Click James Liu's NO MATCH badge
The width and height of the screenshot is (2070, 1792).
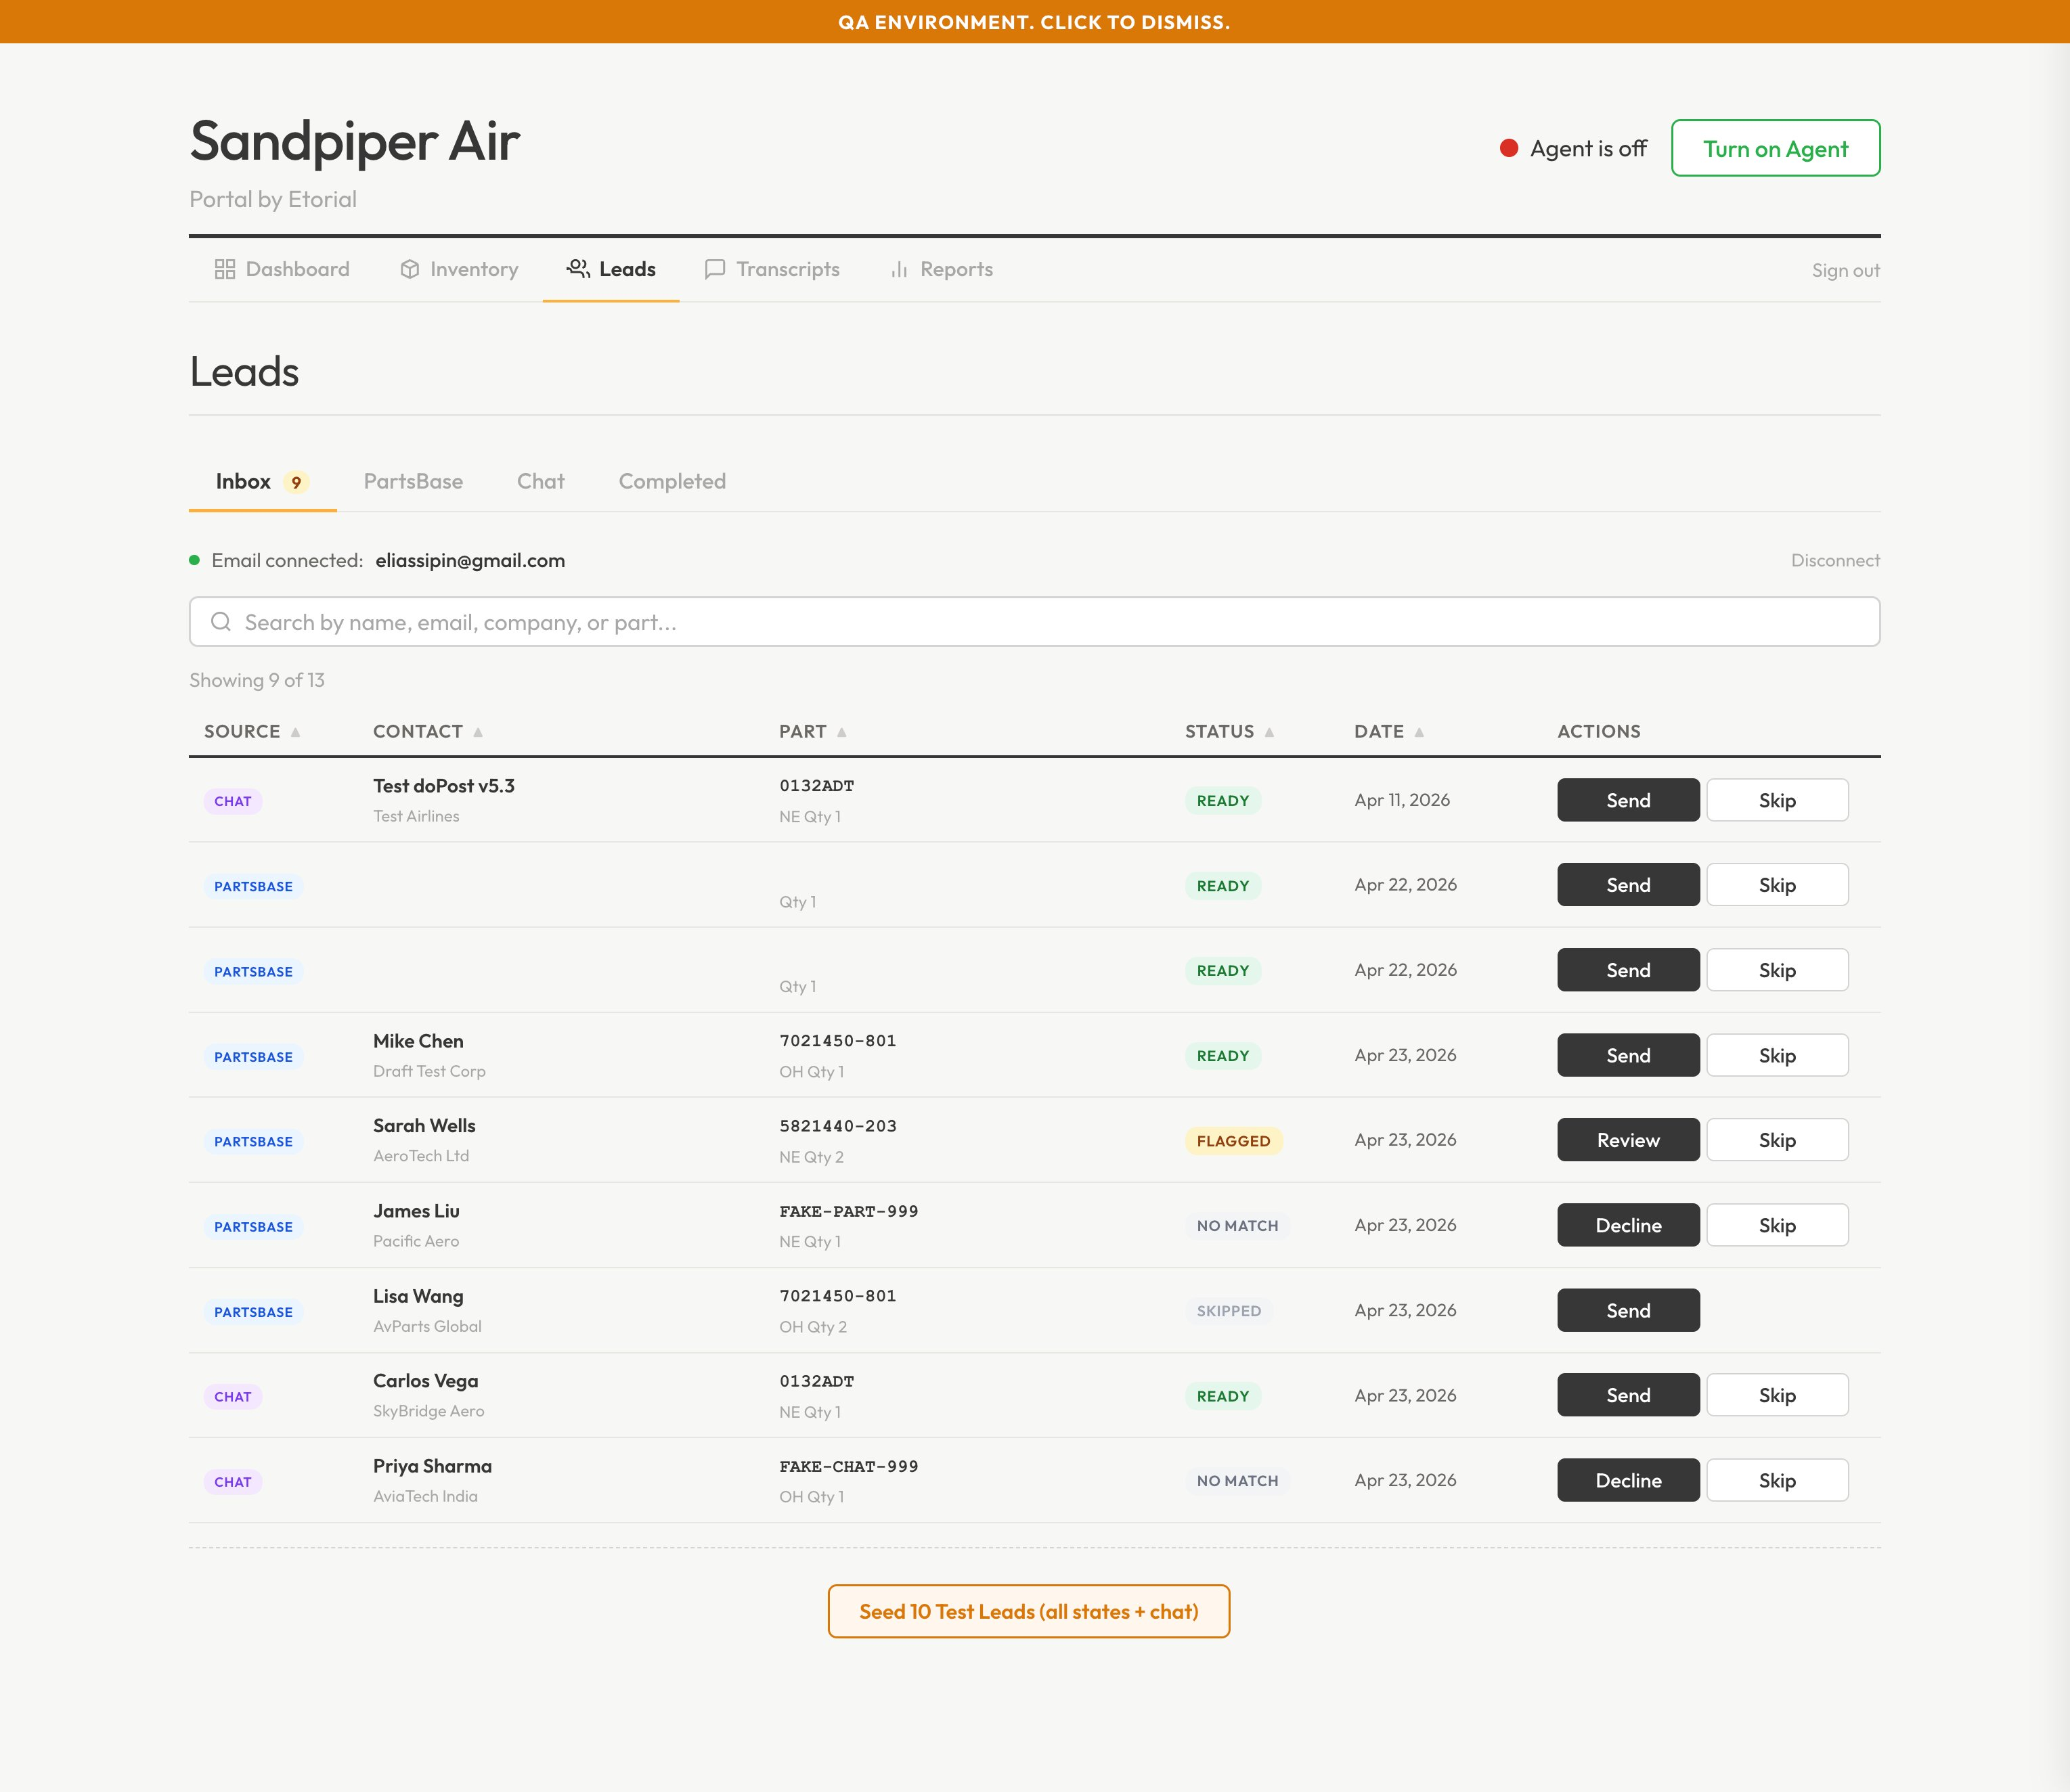coord(1237,1226)
